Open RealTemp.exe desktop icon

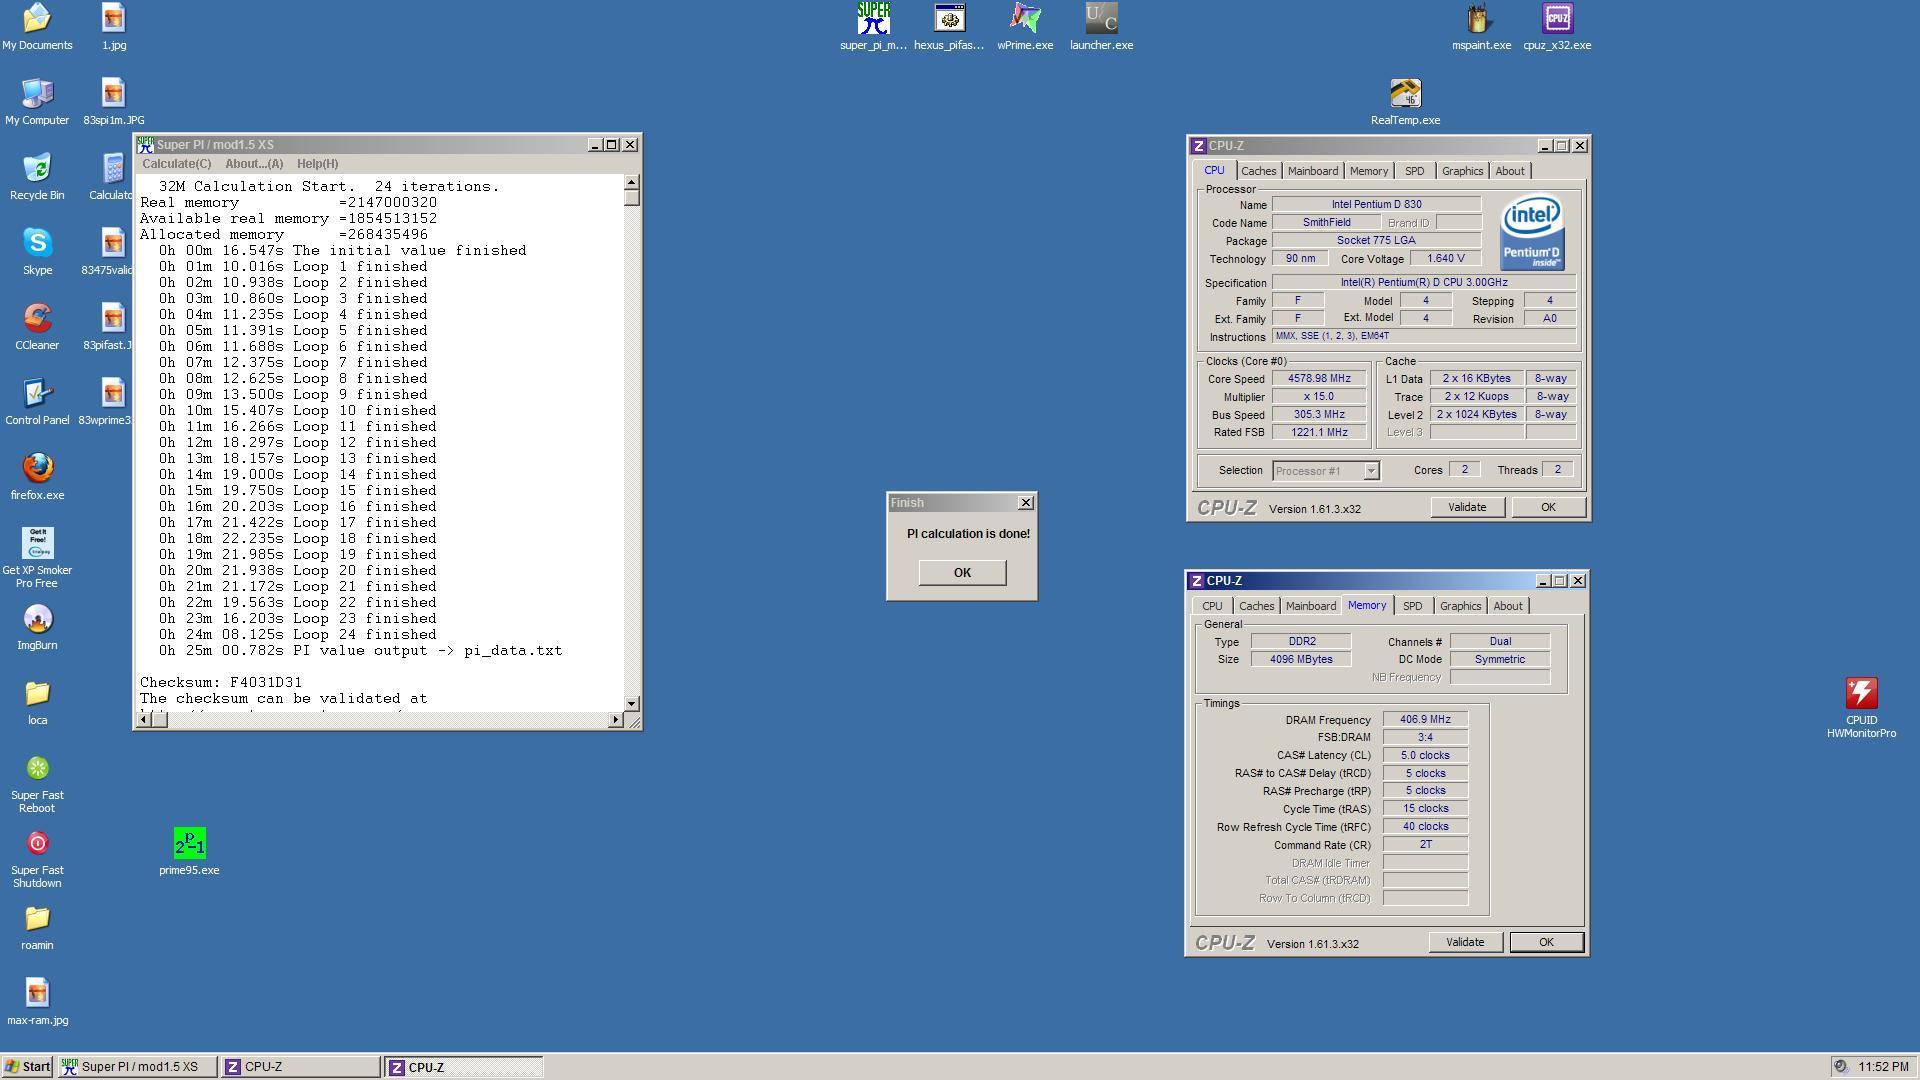1405,101
